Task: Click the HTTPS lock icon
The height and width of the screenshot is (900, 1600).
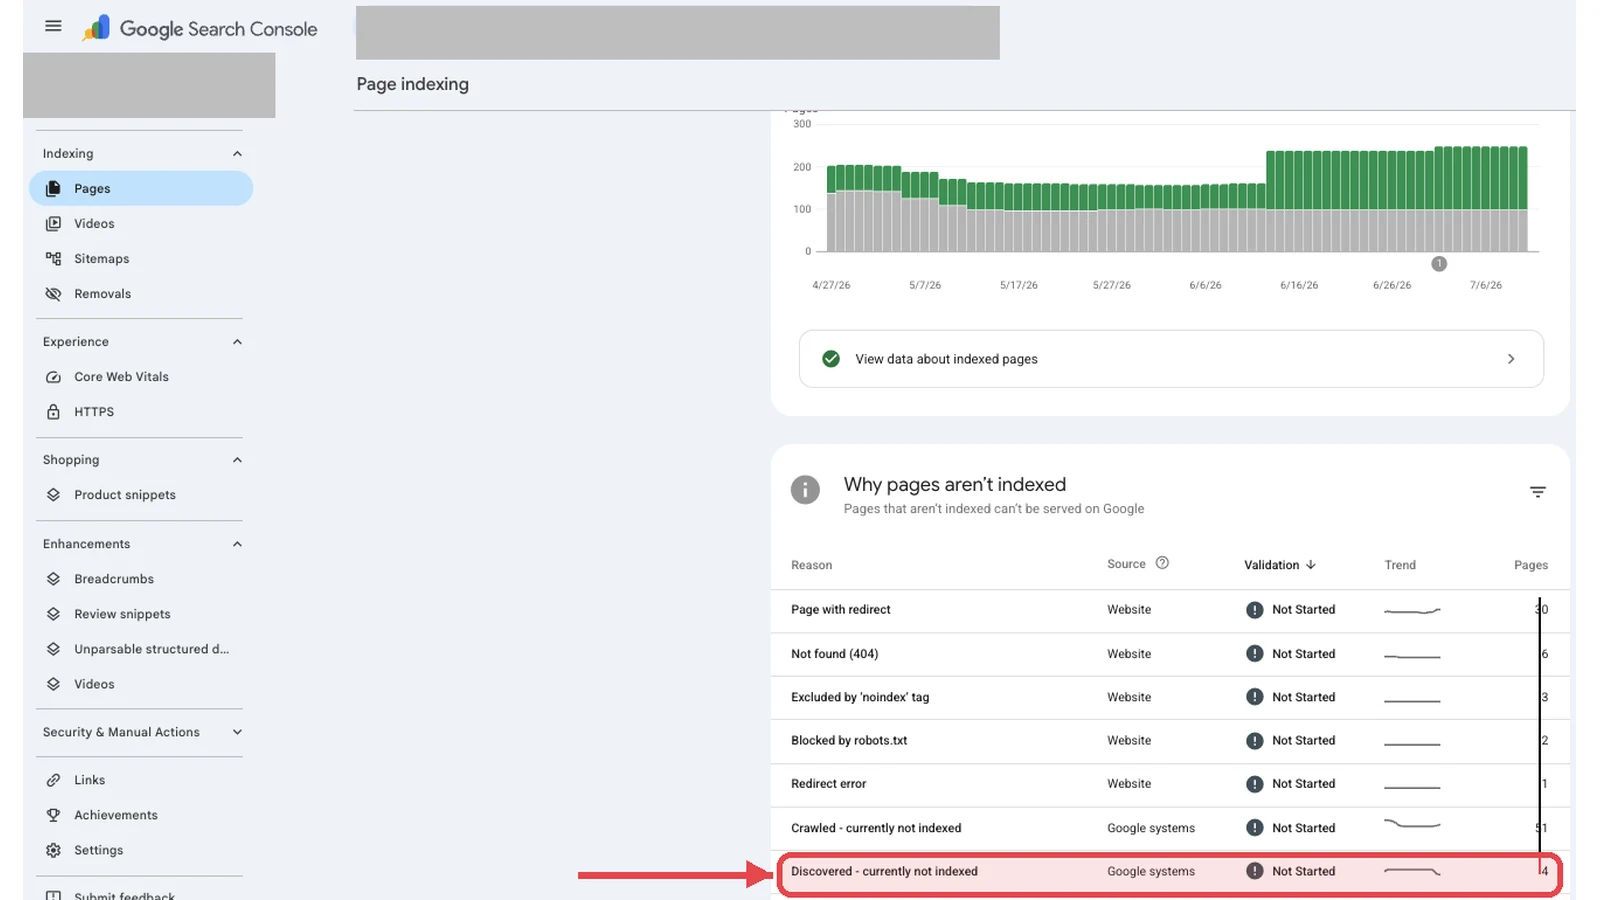Action: click(x=53, y=411)
